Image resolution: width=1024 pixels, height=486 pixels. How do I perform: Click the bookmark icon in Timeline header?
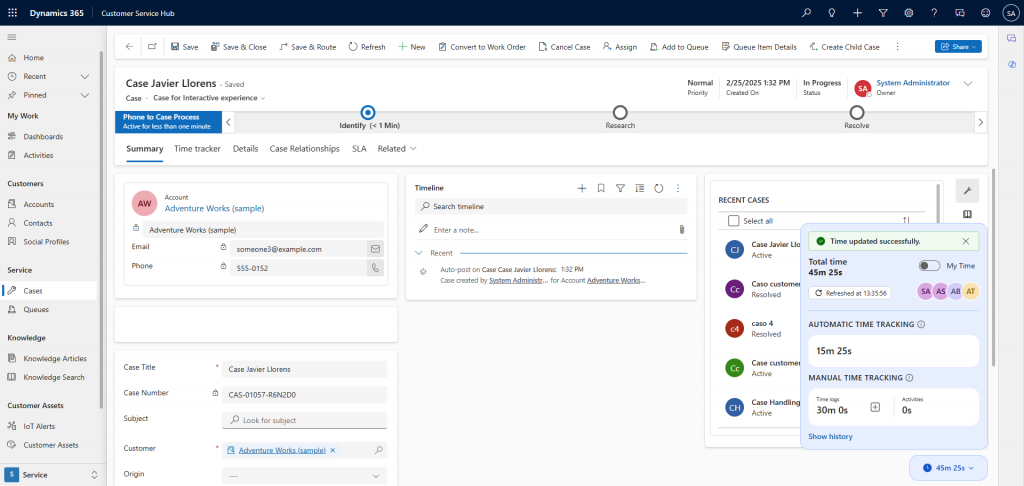(601, 188)
